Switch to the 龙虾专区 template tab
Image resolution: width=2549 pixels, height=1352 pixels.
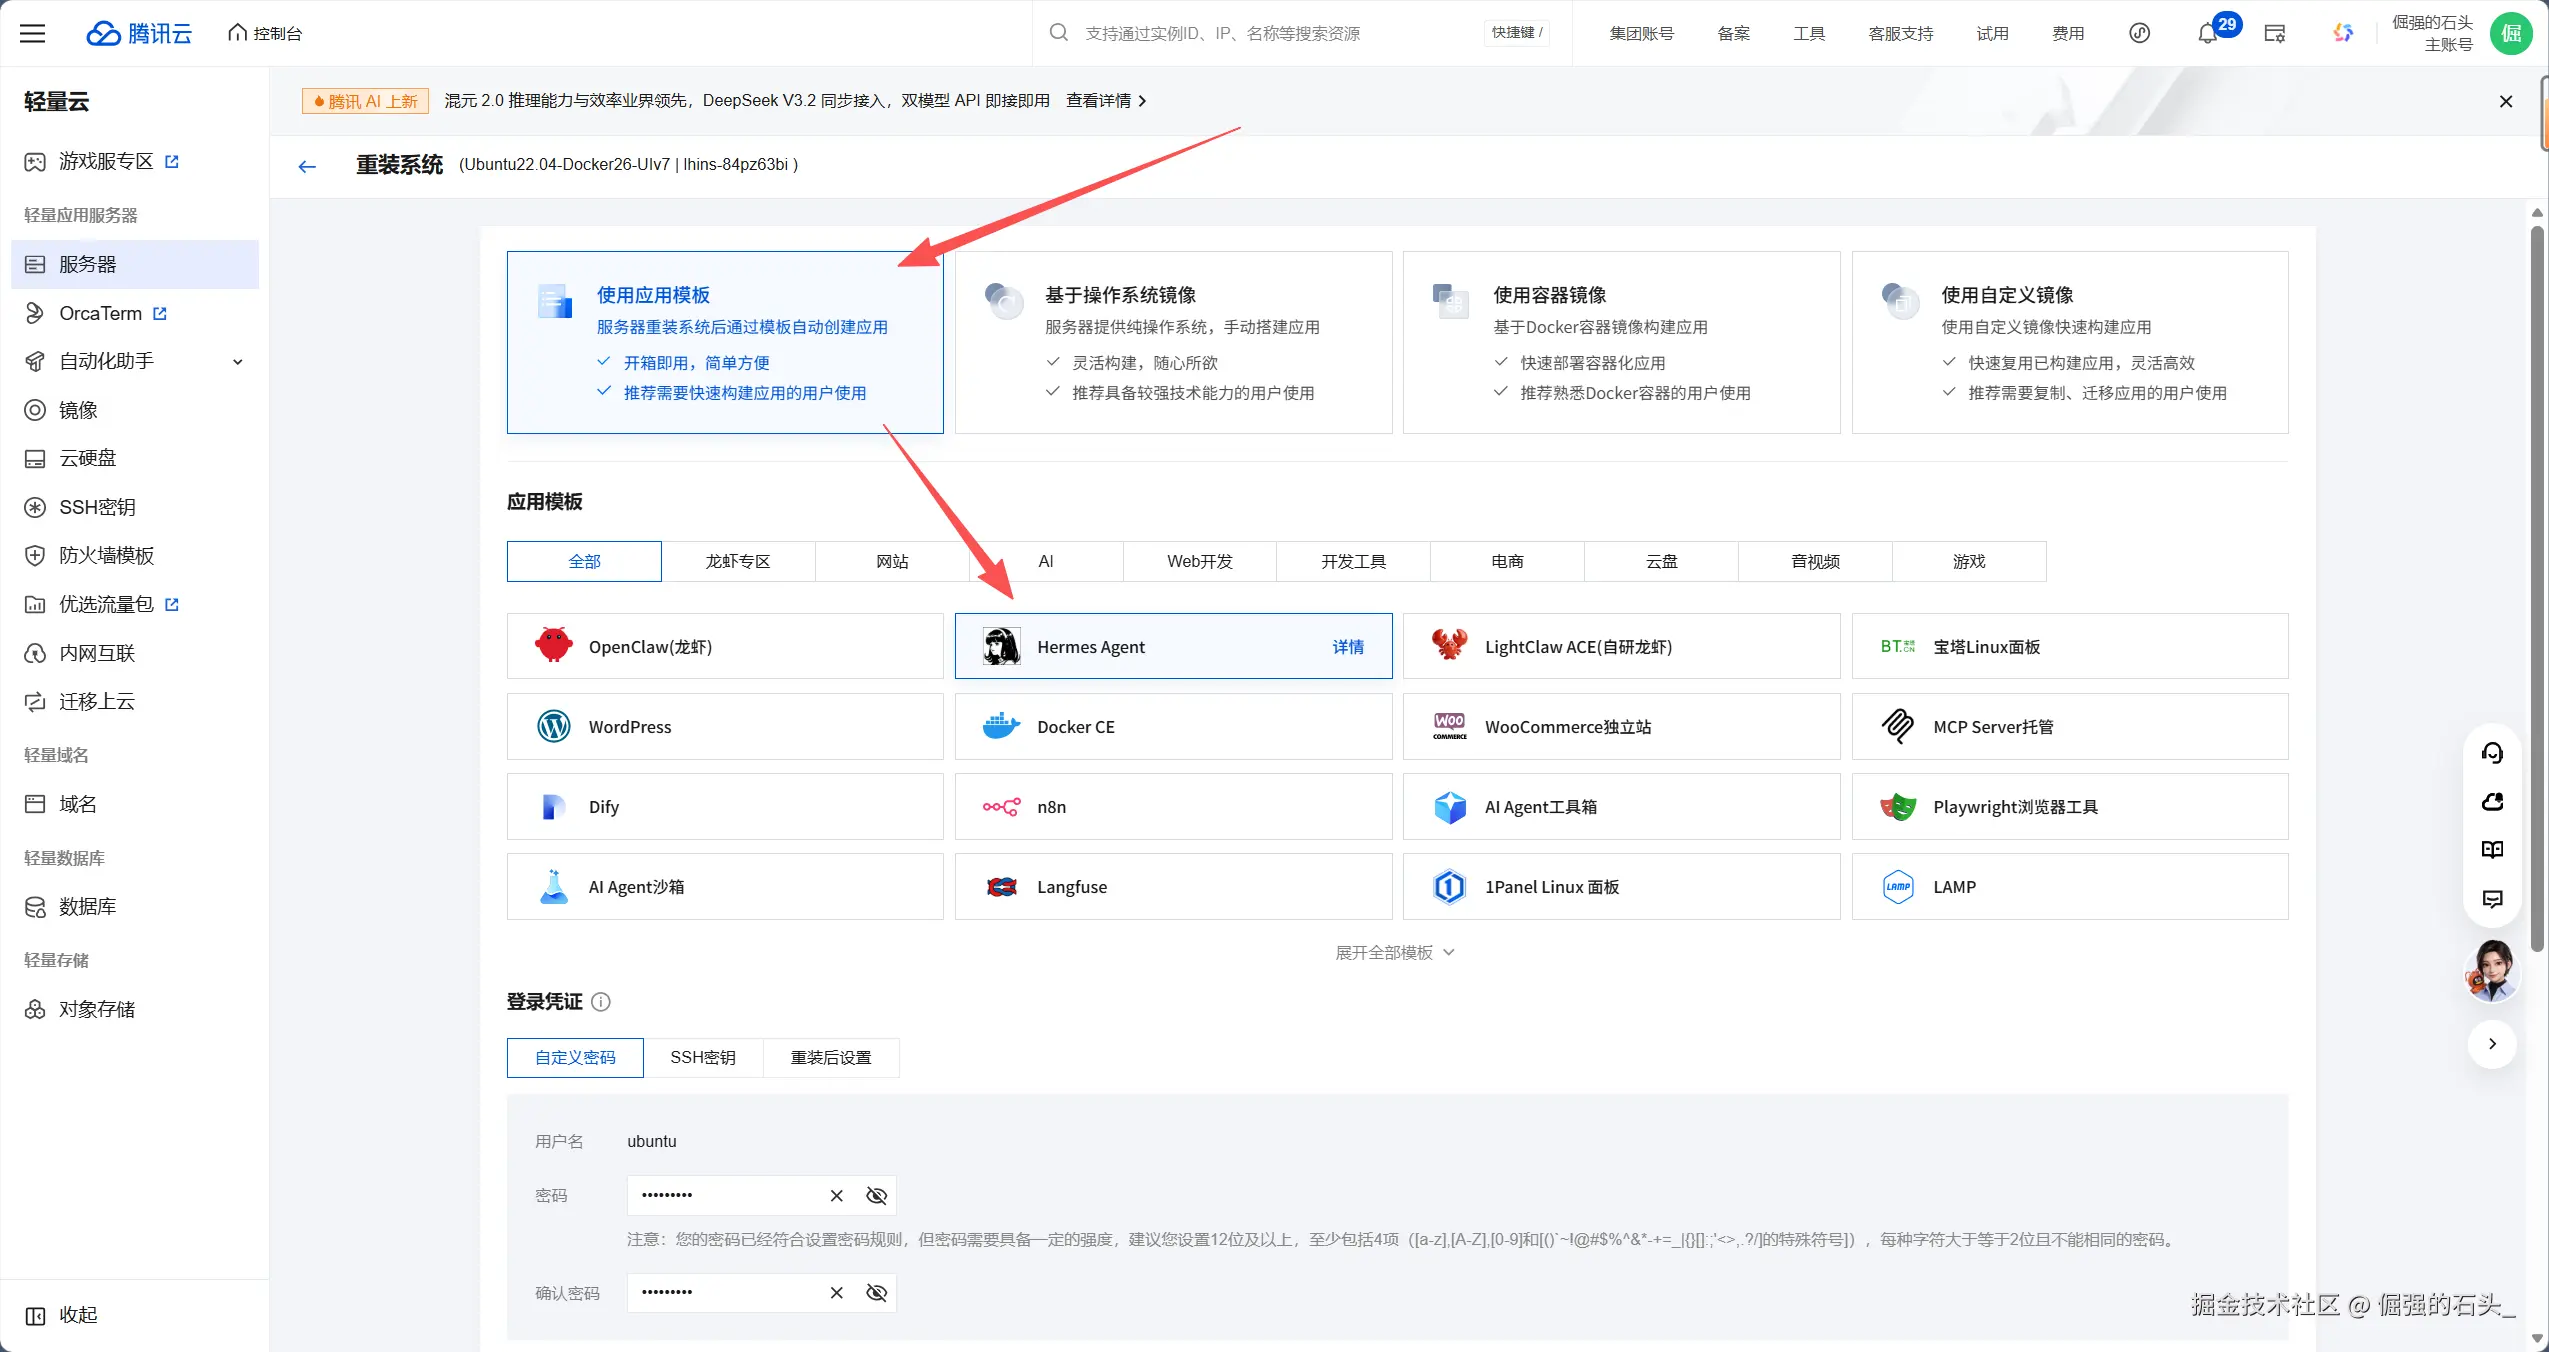point(738,562)
